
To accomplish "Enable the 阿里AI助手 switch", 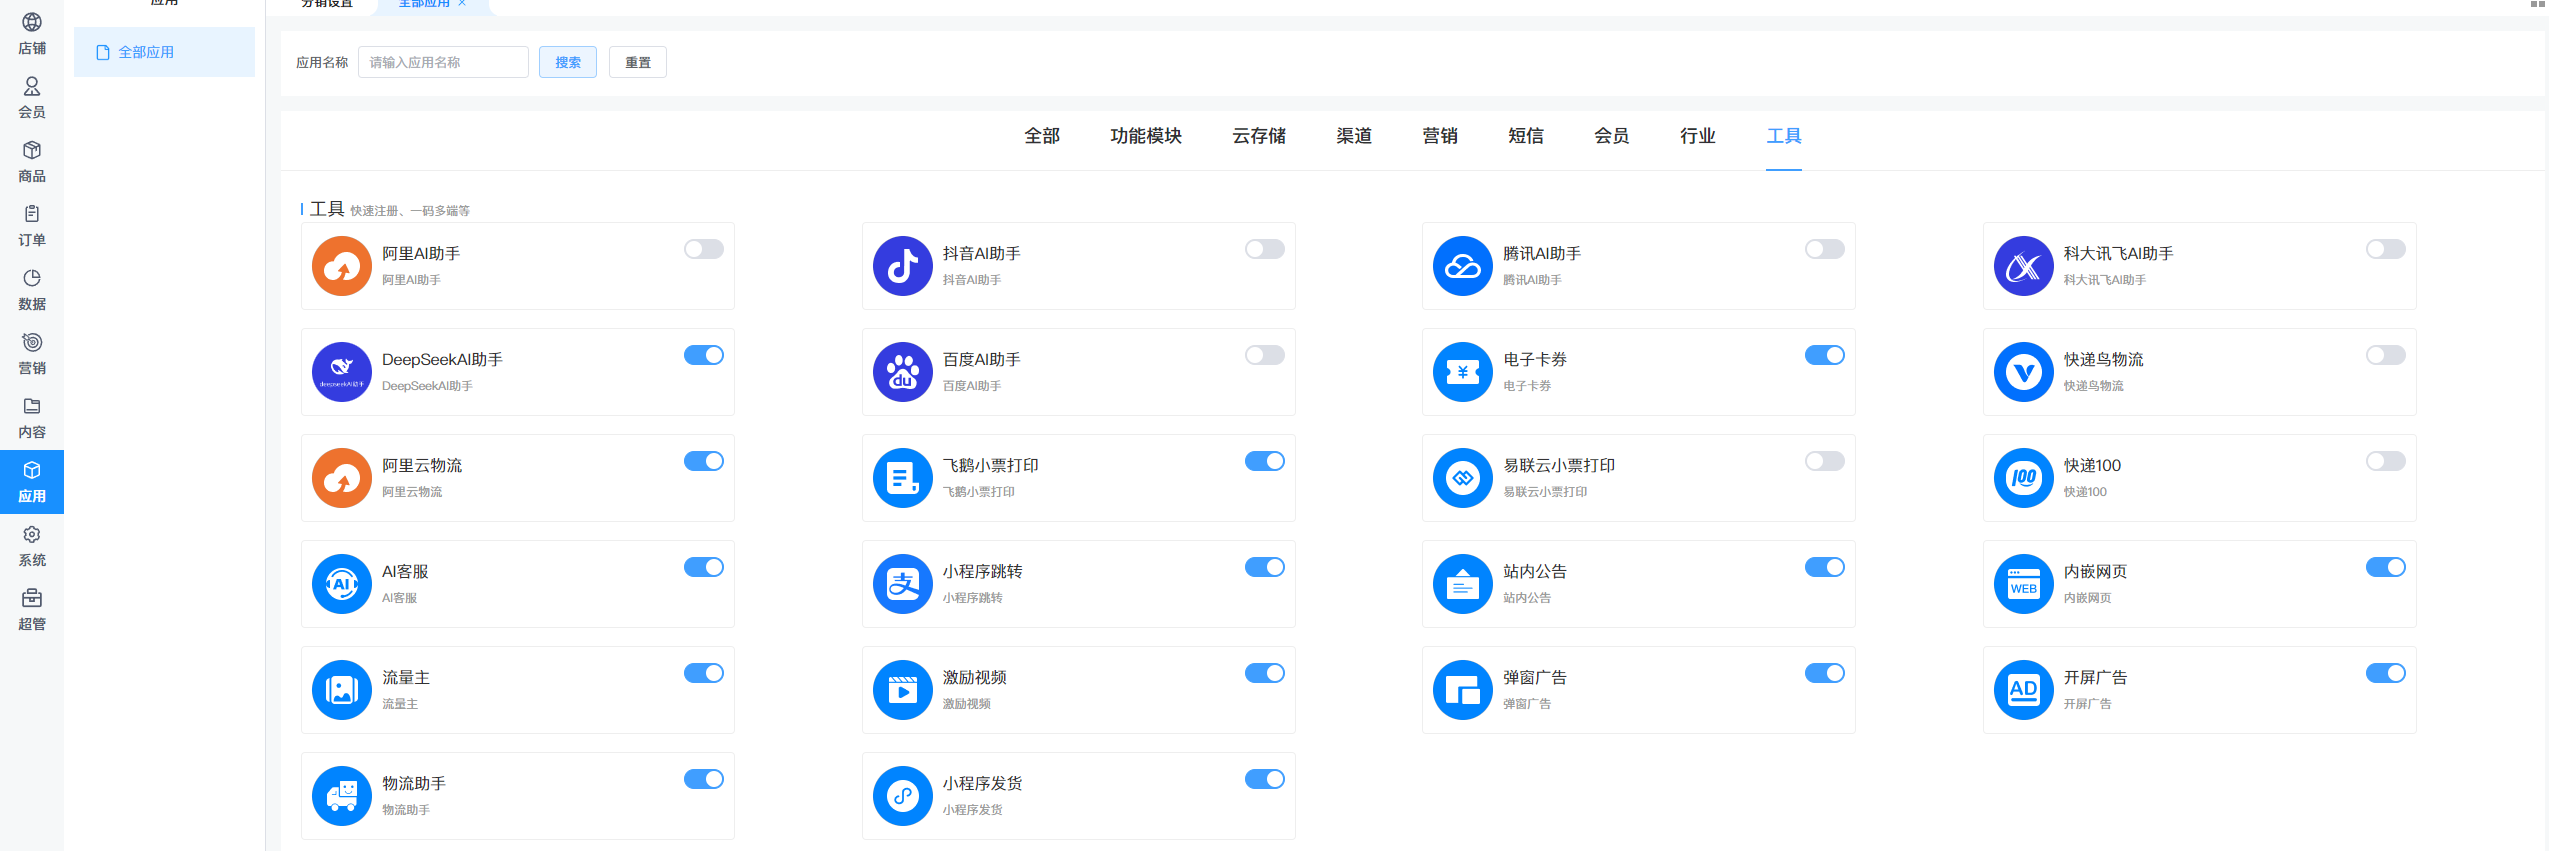I will 704,249.
